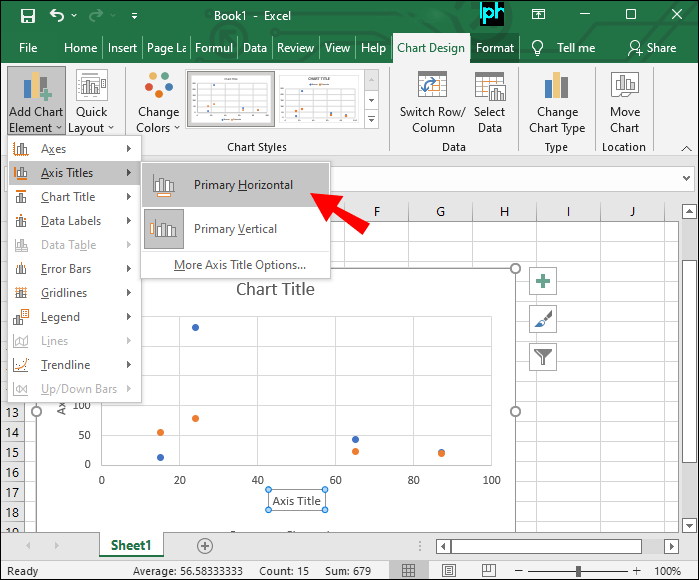This screenshot has height=580, width=699.
Task: Open the Chart Filters funnel button
Action: tap(543, 357)
